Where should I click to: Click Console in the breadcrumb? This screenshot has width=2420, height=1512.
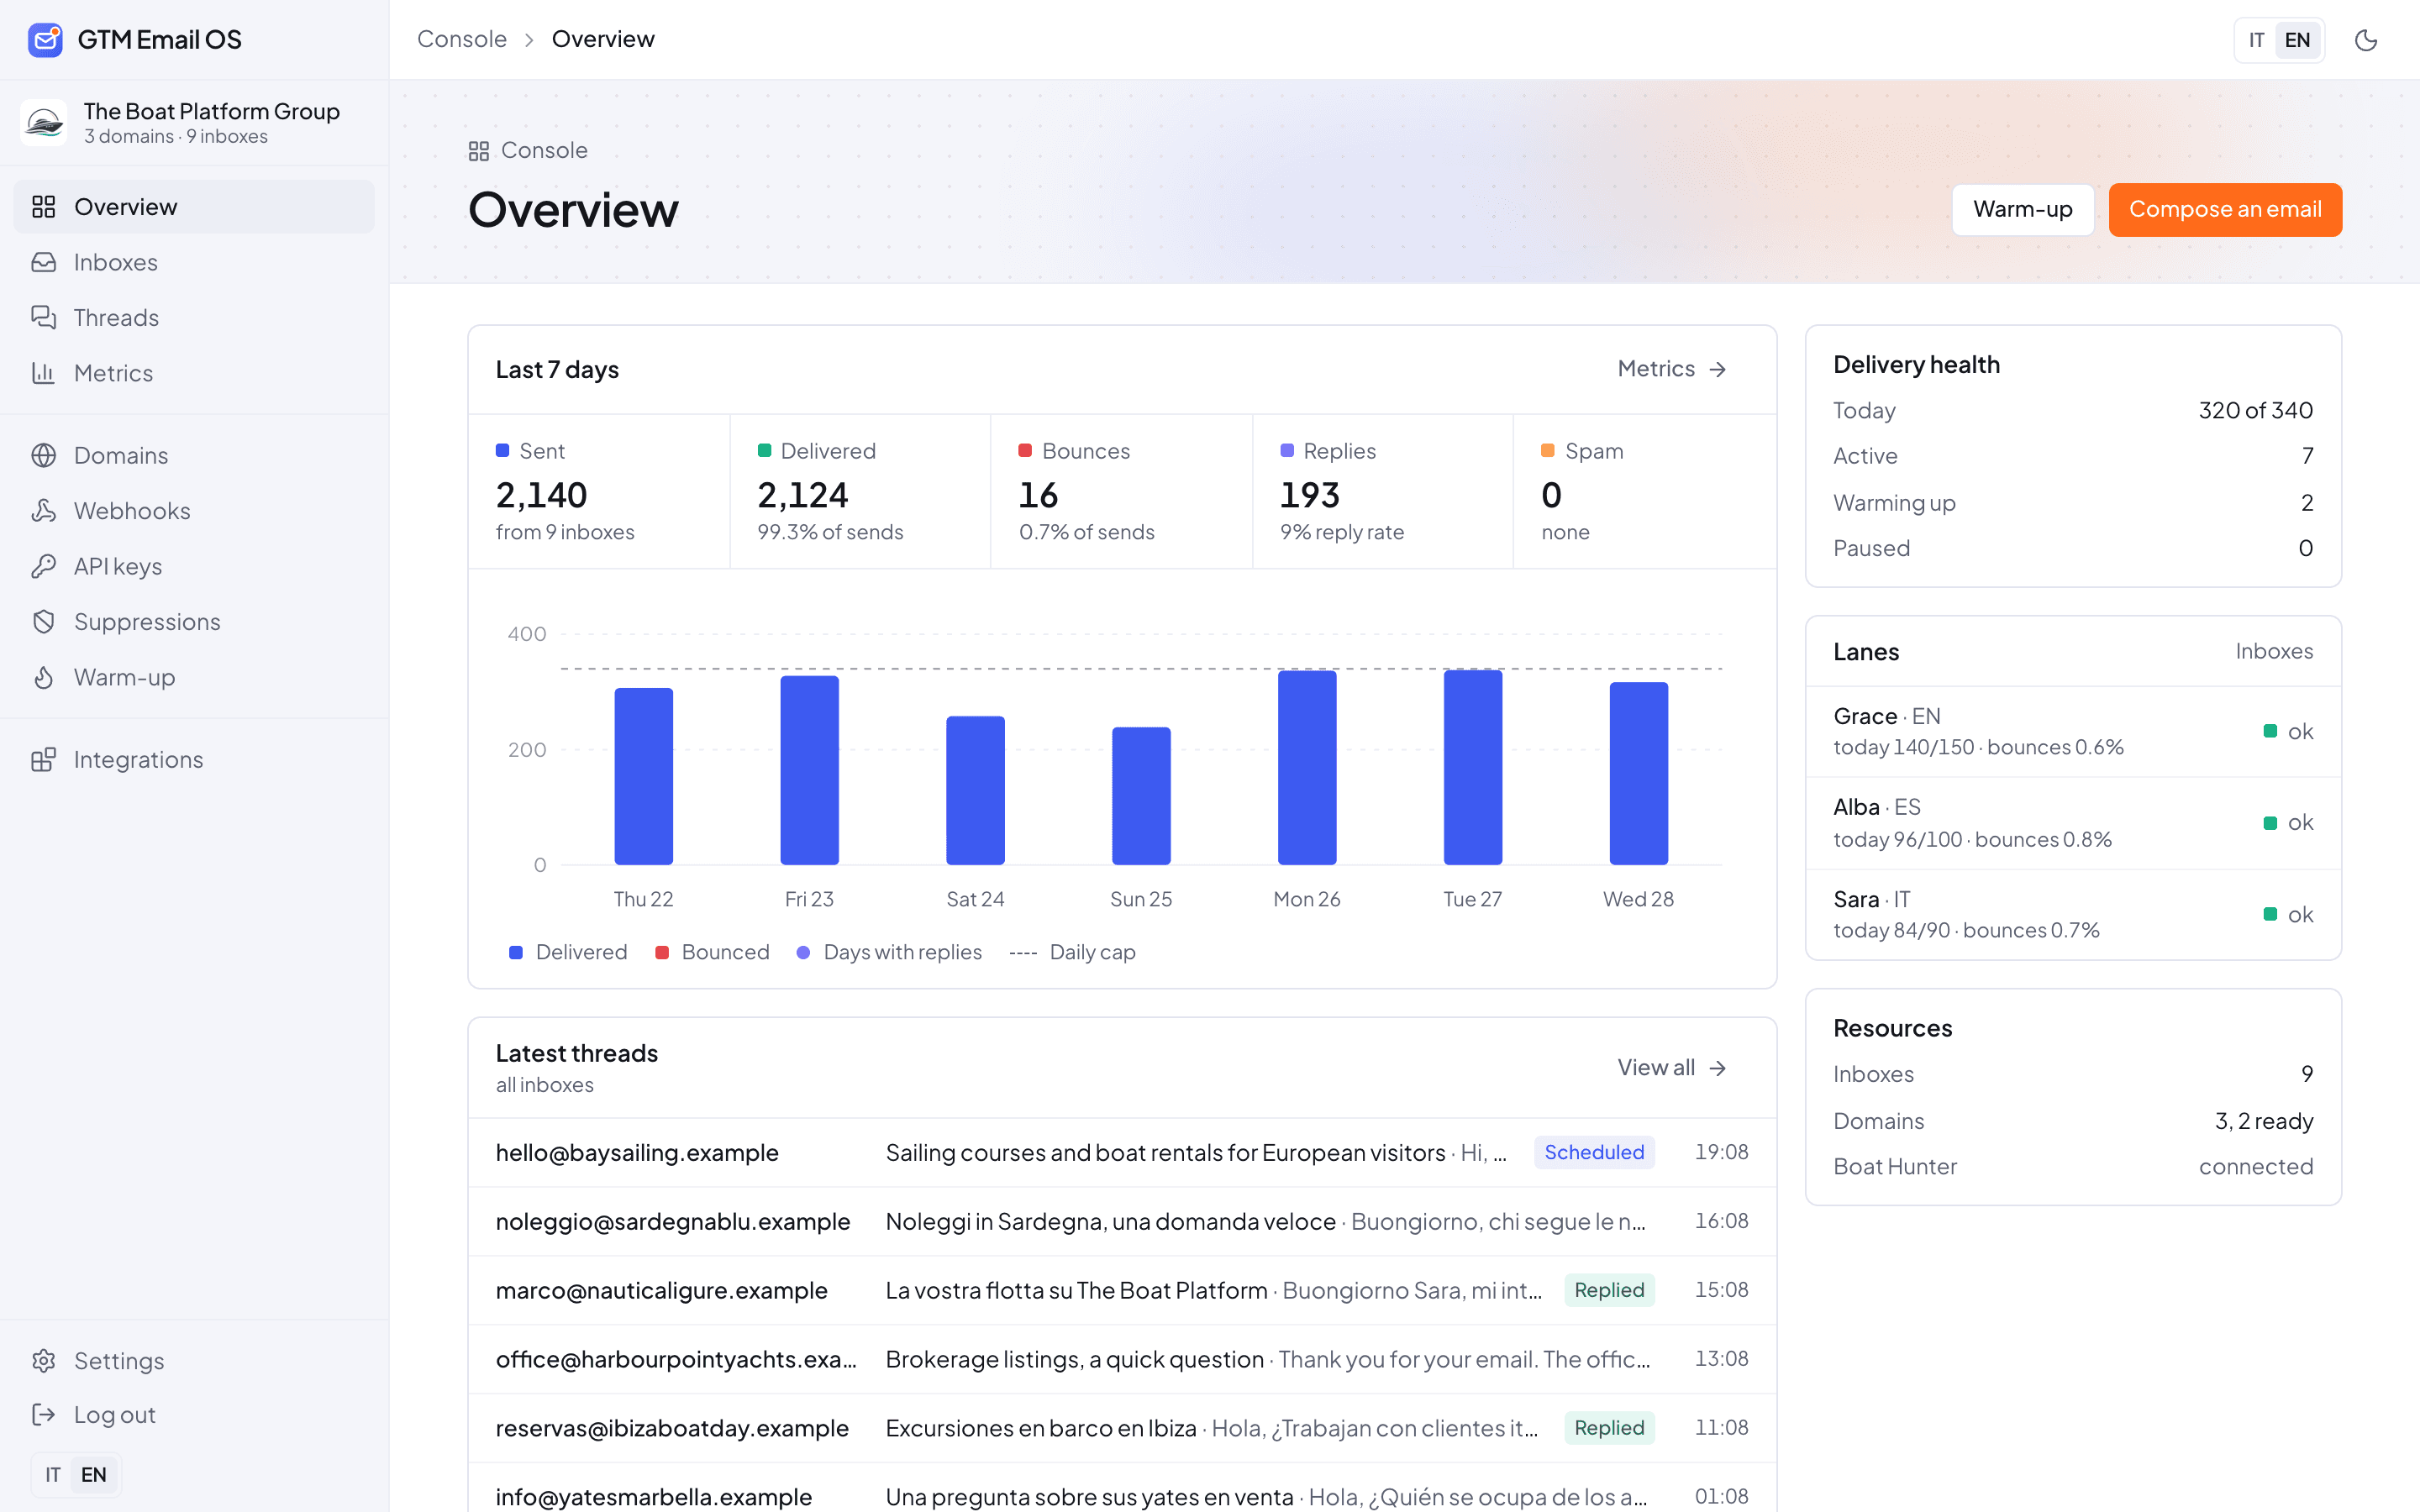[x=462, y=39]
